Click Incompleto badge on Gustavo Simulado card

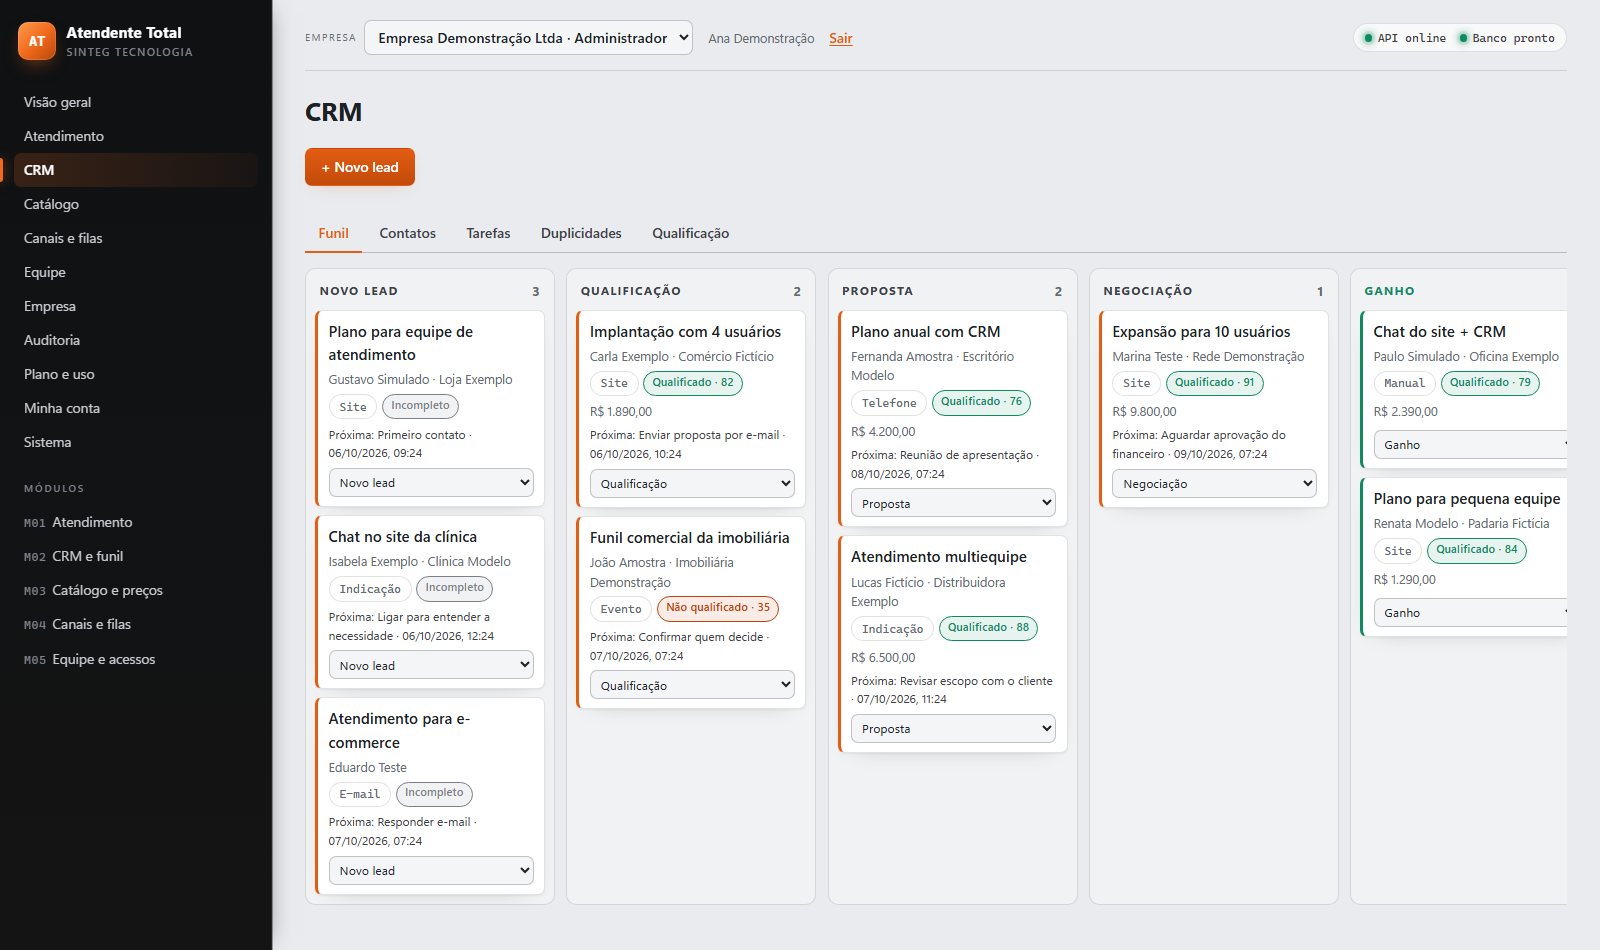[420, 406]
